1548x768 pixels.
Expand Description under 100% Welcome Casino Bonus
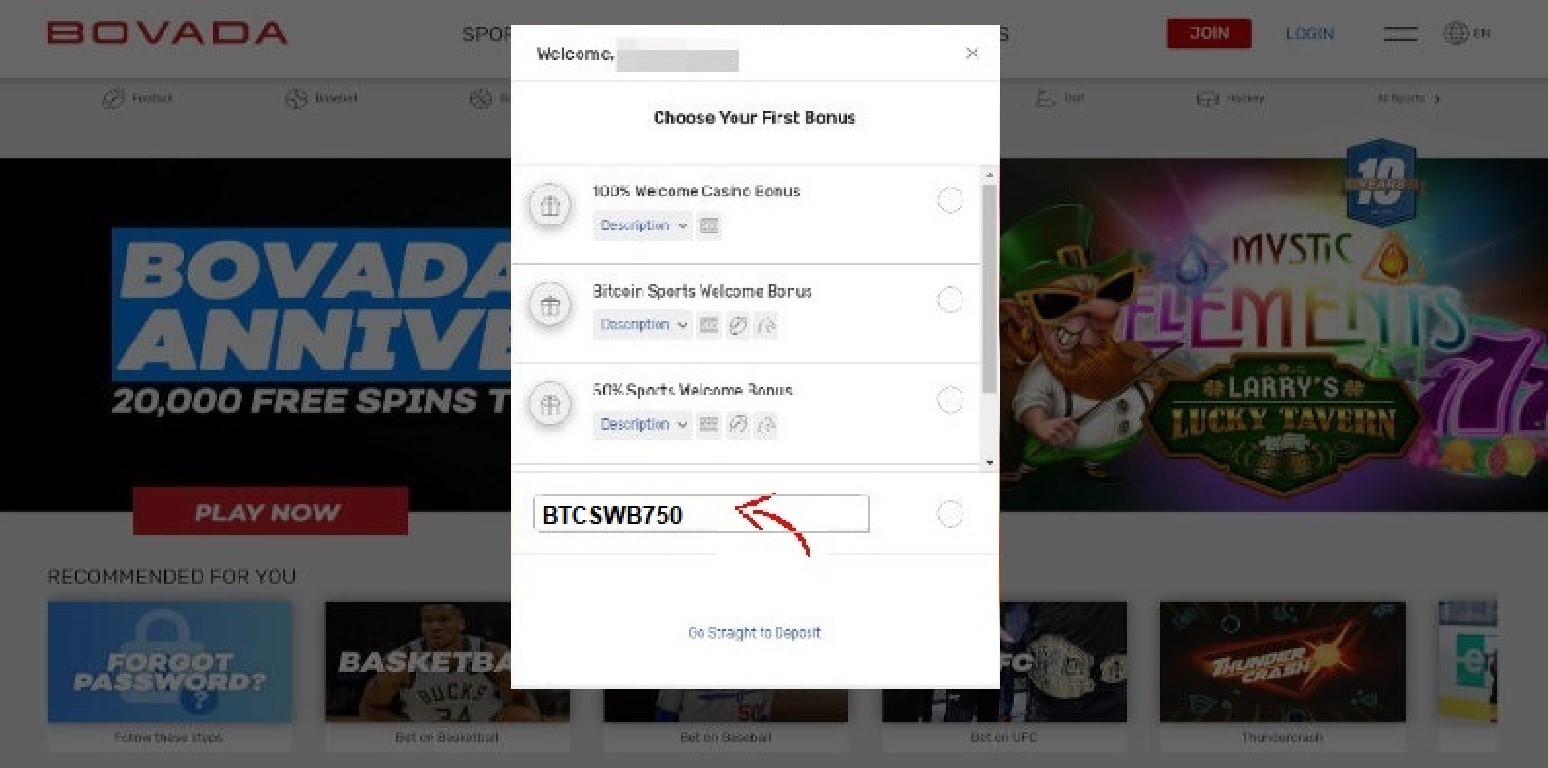tap(643, 226)
